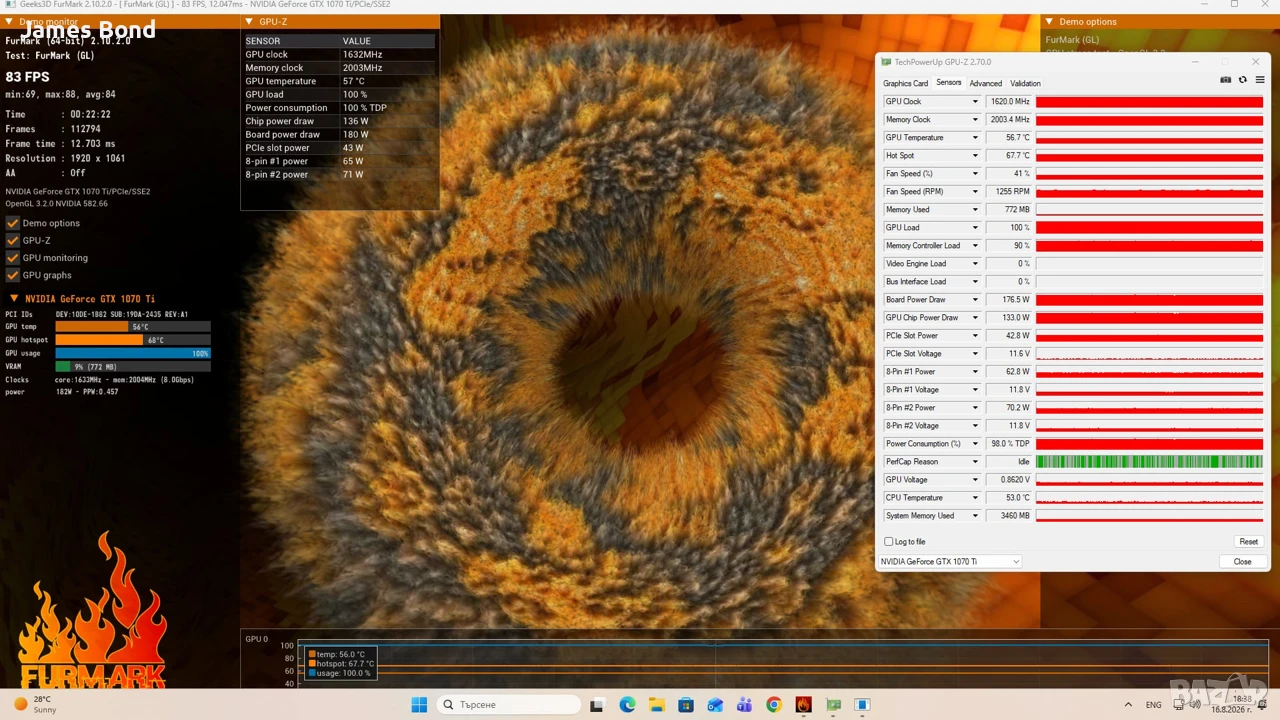Launch Google Chrome from the taskbar

click(x=773, y=705)
